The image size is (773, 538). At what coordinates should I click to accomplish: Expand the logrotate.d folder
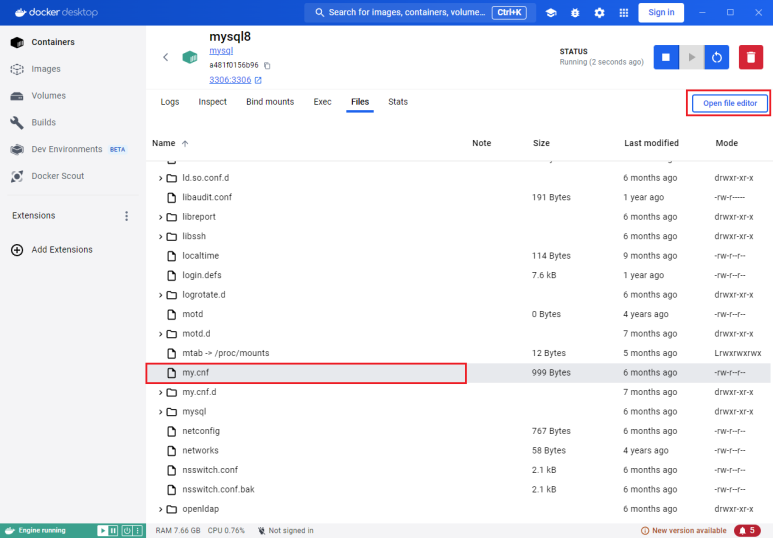[x=160, y=295]
